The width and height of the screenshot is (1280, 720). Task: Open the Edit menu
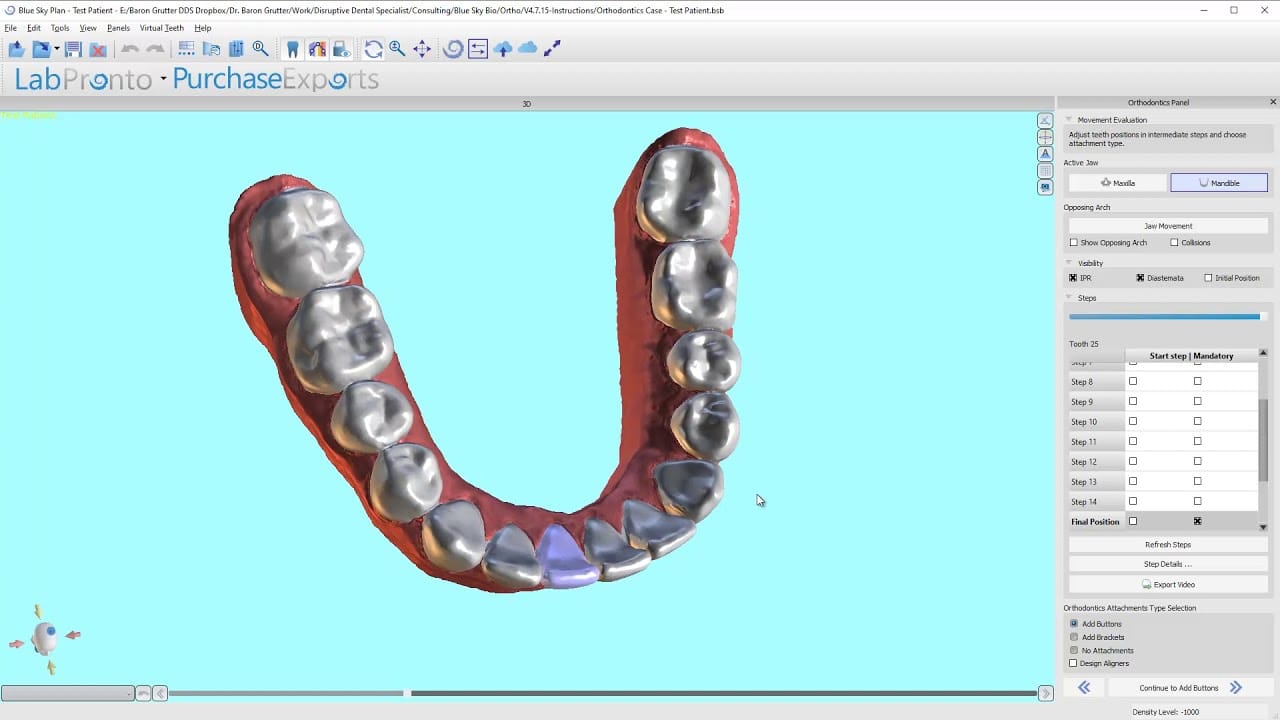click(x=34, y=28)
